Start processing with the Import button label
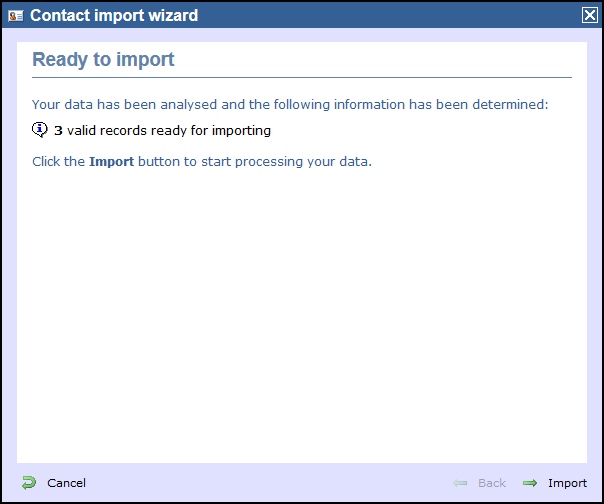This screenshot has width=604, height=504. (567, 483)
